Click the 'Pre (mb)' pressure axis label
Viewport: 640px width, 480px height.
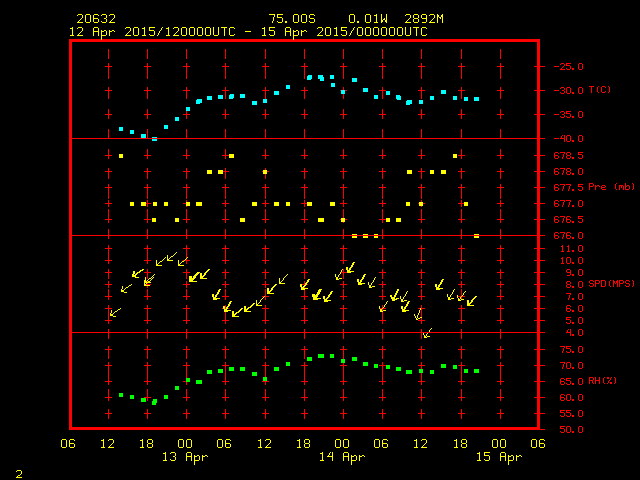click(x=611, y=187)
